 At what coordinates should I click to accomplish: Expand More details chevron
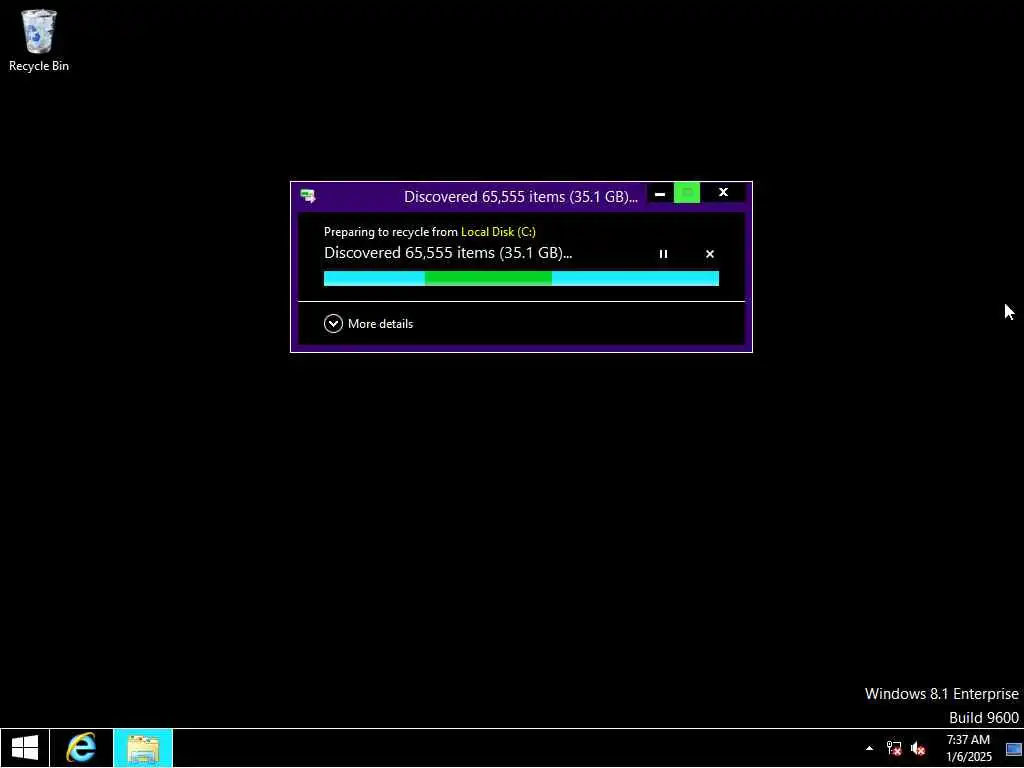(333, 324)
